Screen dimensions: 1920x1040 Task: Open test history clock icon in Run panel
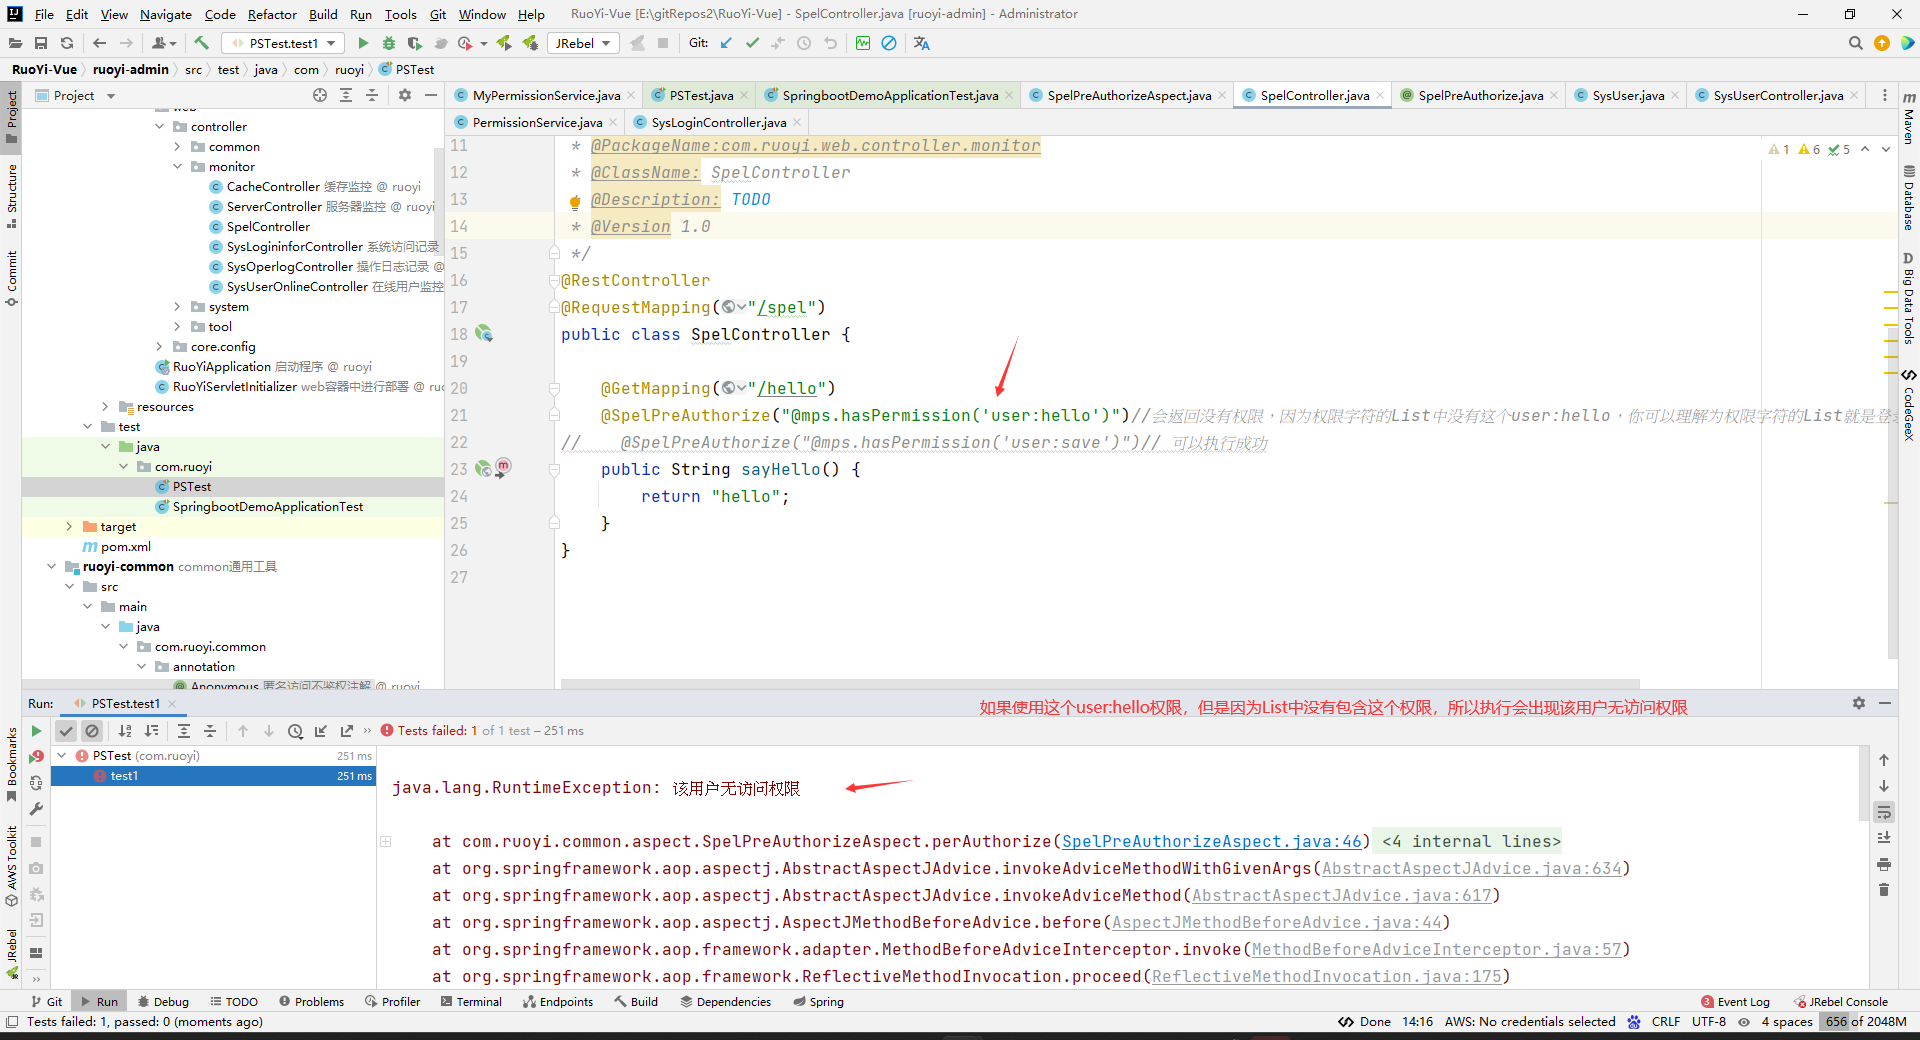pyautogui.click(x=295, y=731)
